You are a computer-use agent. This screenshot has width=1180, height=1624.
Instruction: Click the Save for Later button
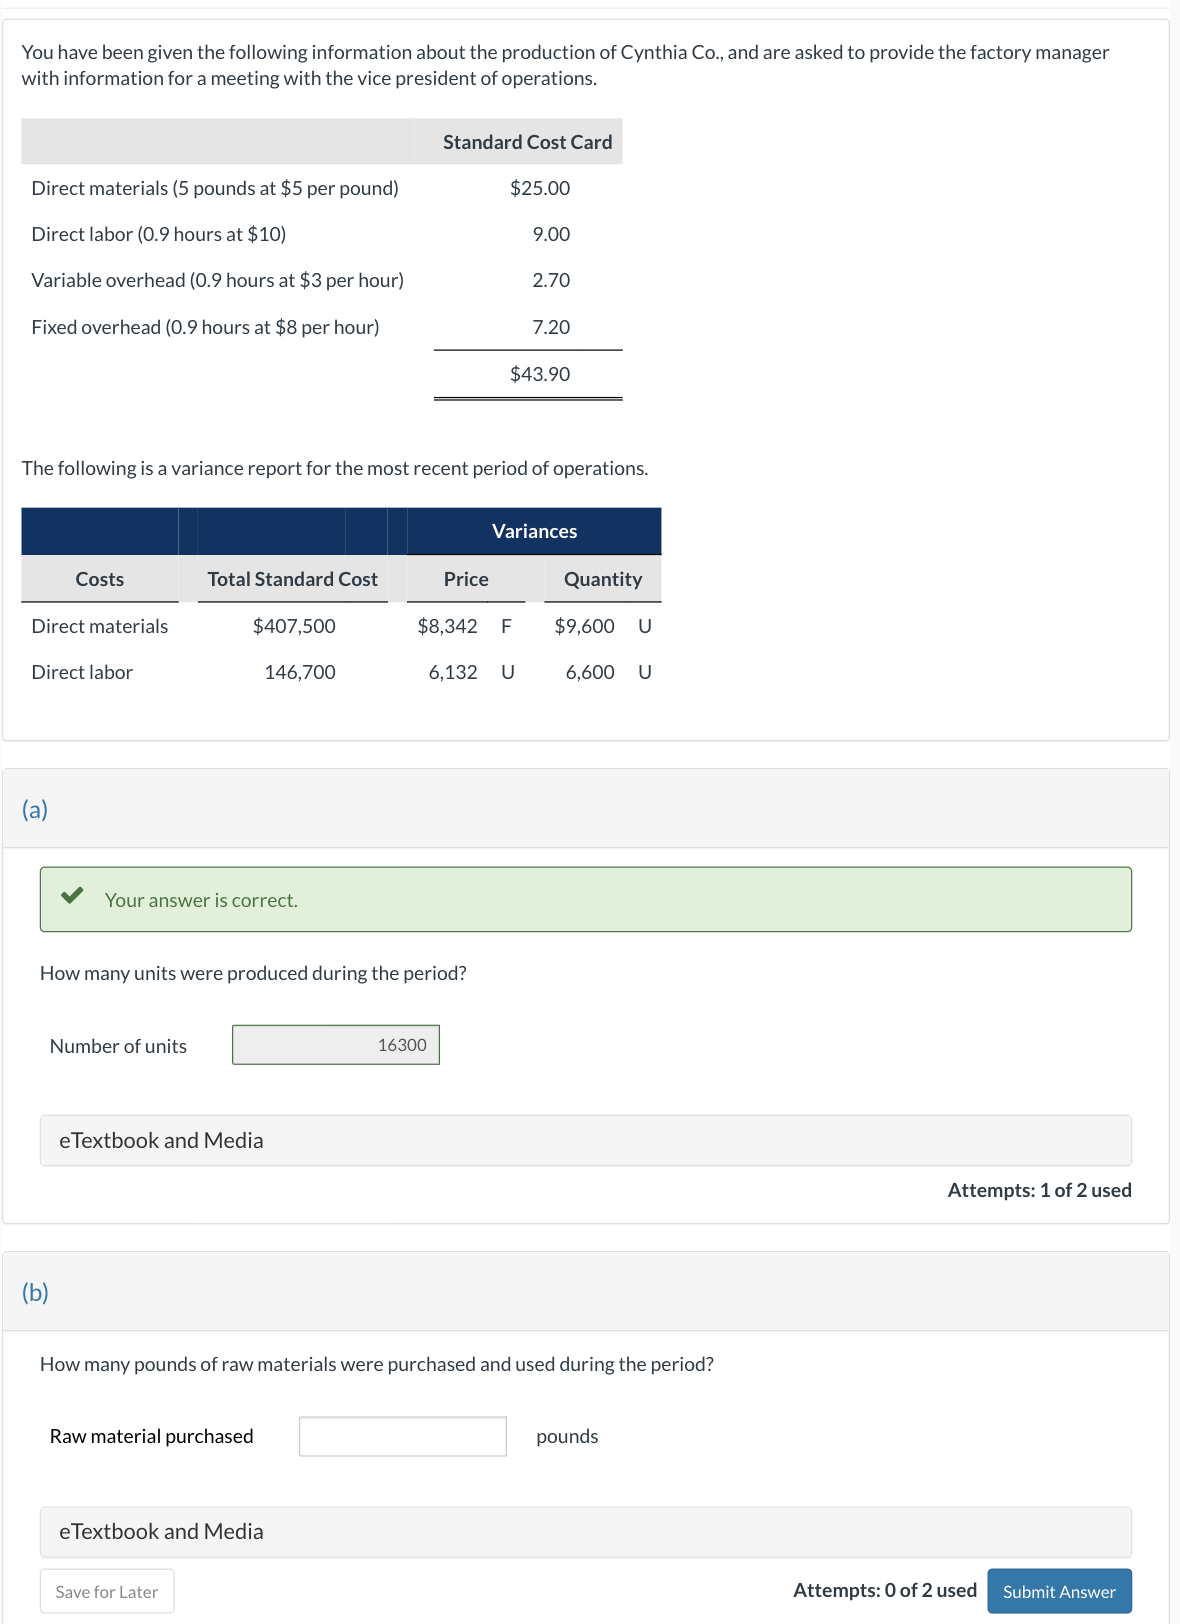click(107, 1591)
